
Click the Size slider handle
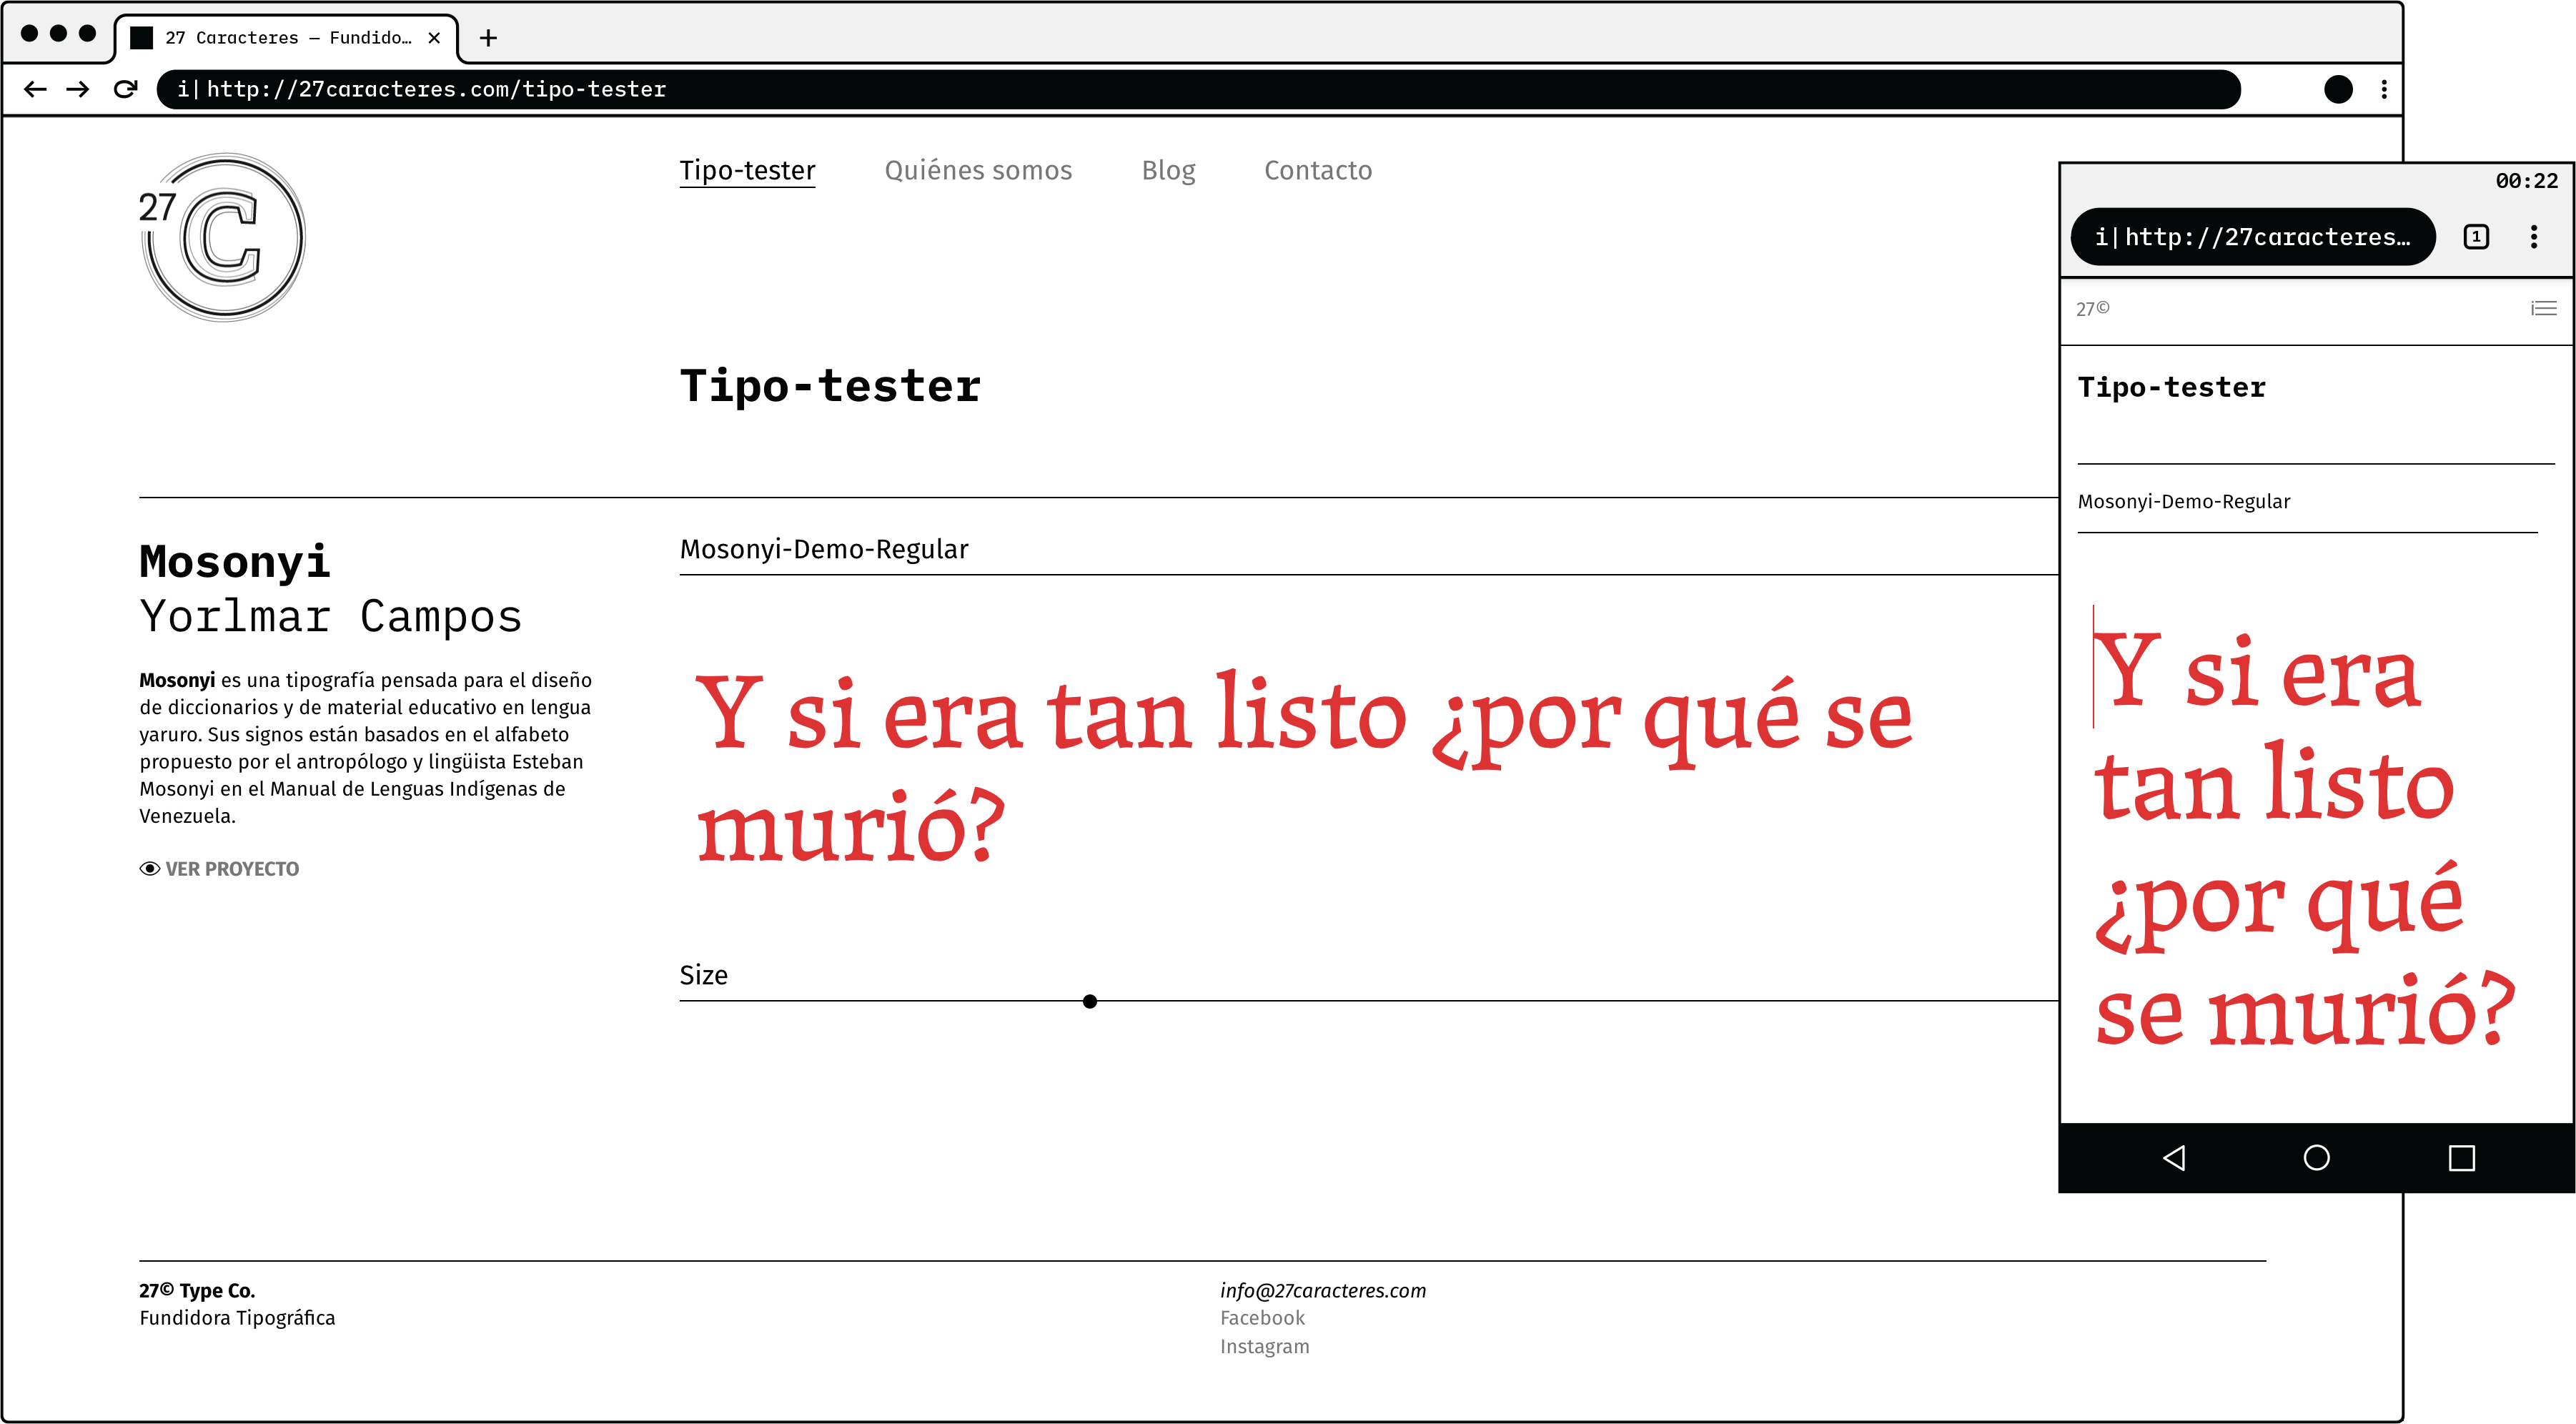pos(1089,1001)
